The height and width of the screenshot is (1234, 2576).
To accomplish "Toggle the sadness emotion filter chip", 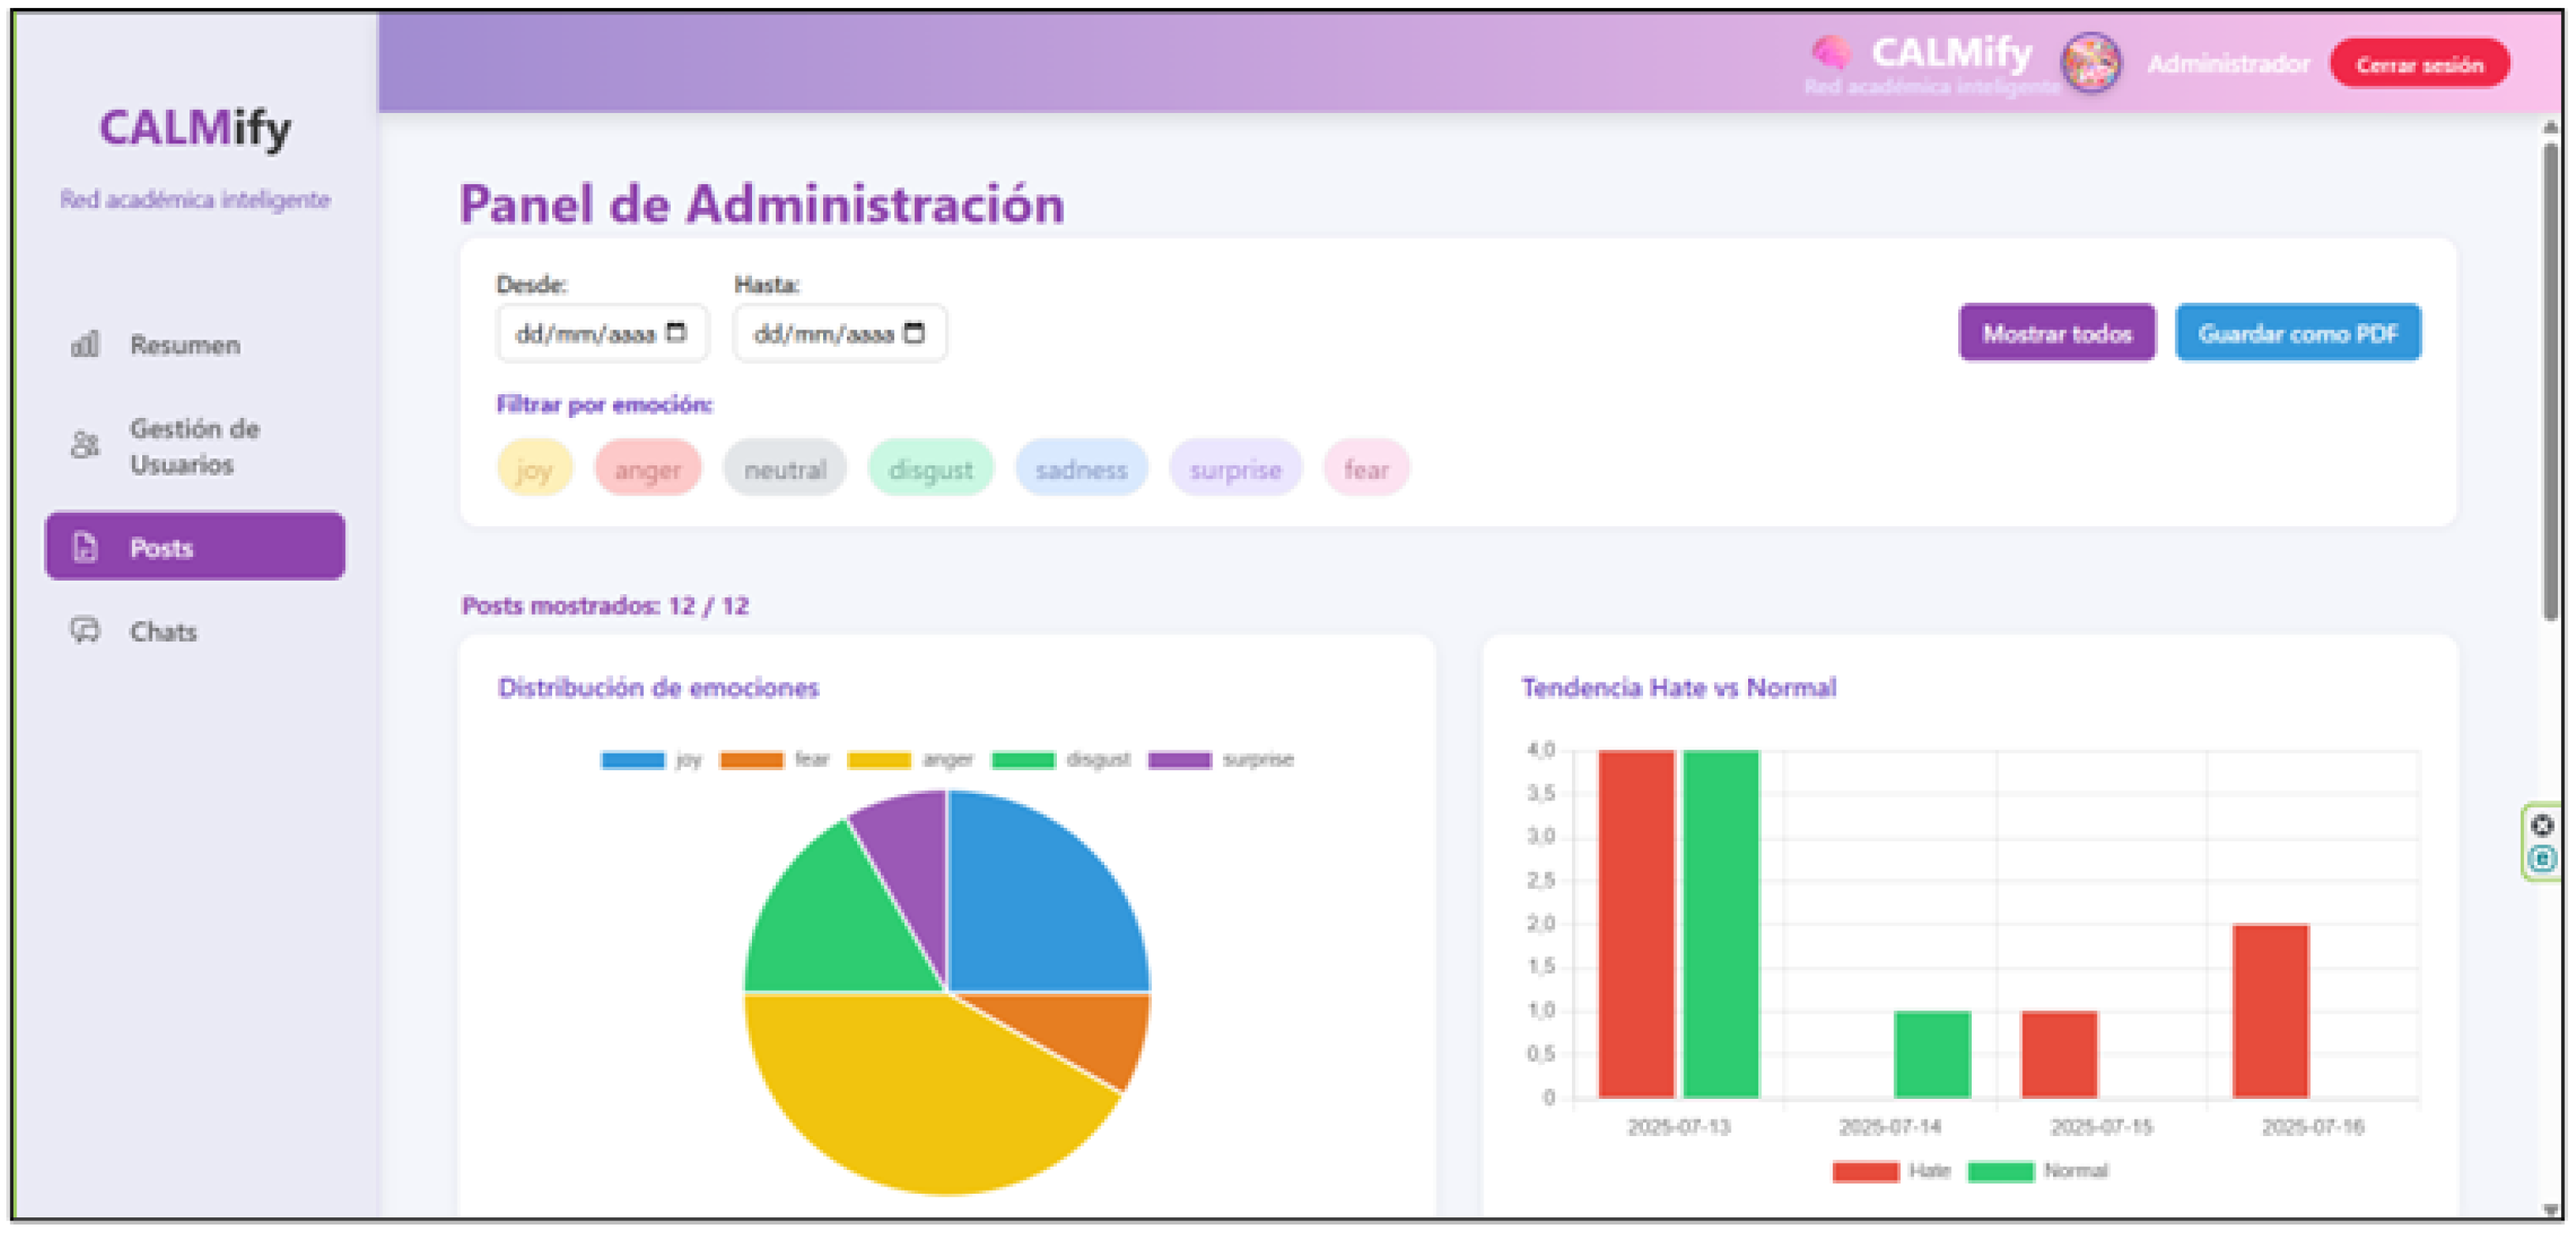I will point(1081,468).
